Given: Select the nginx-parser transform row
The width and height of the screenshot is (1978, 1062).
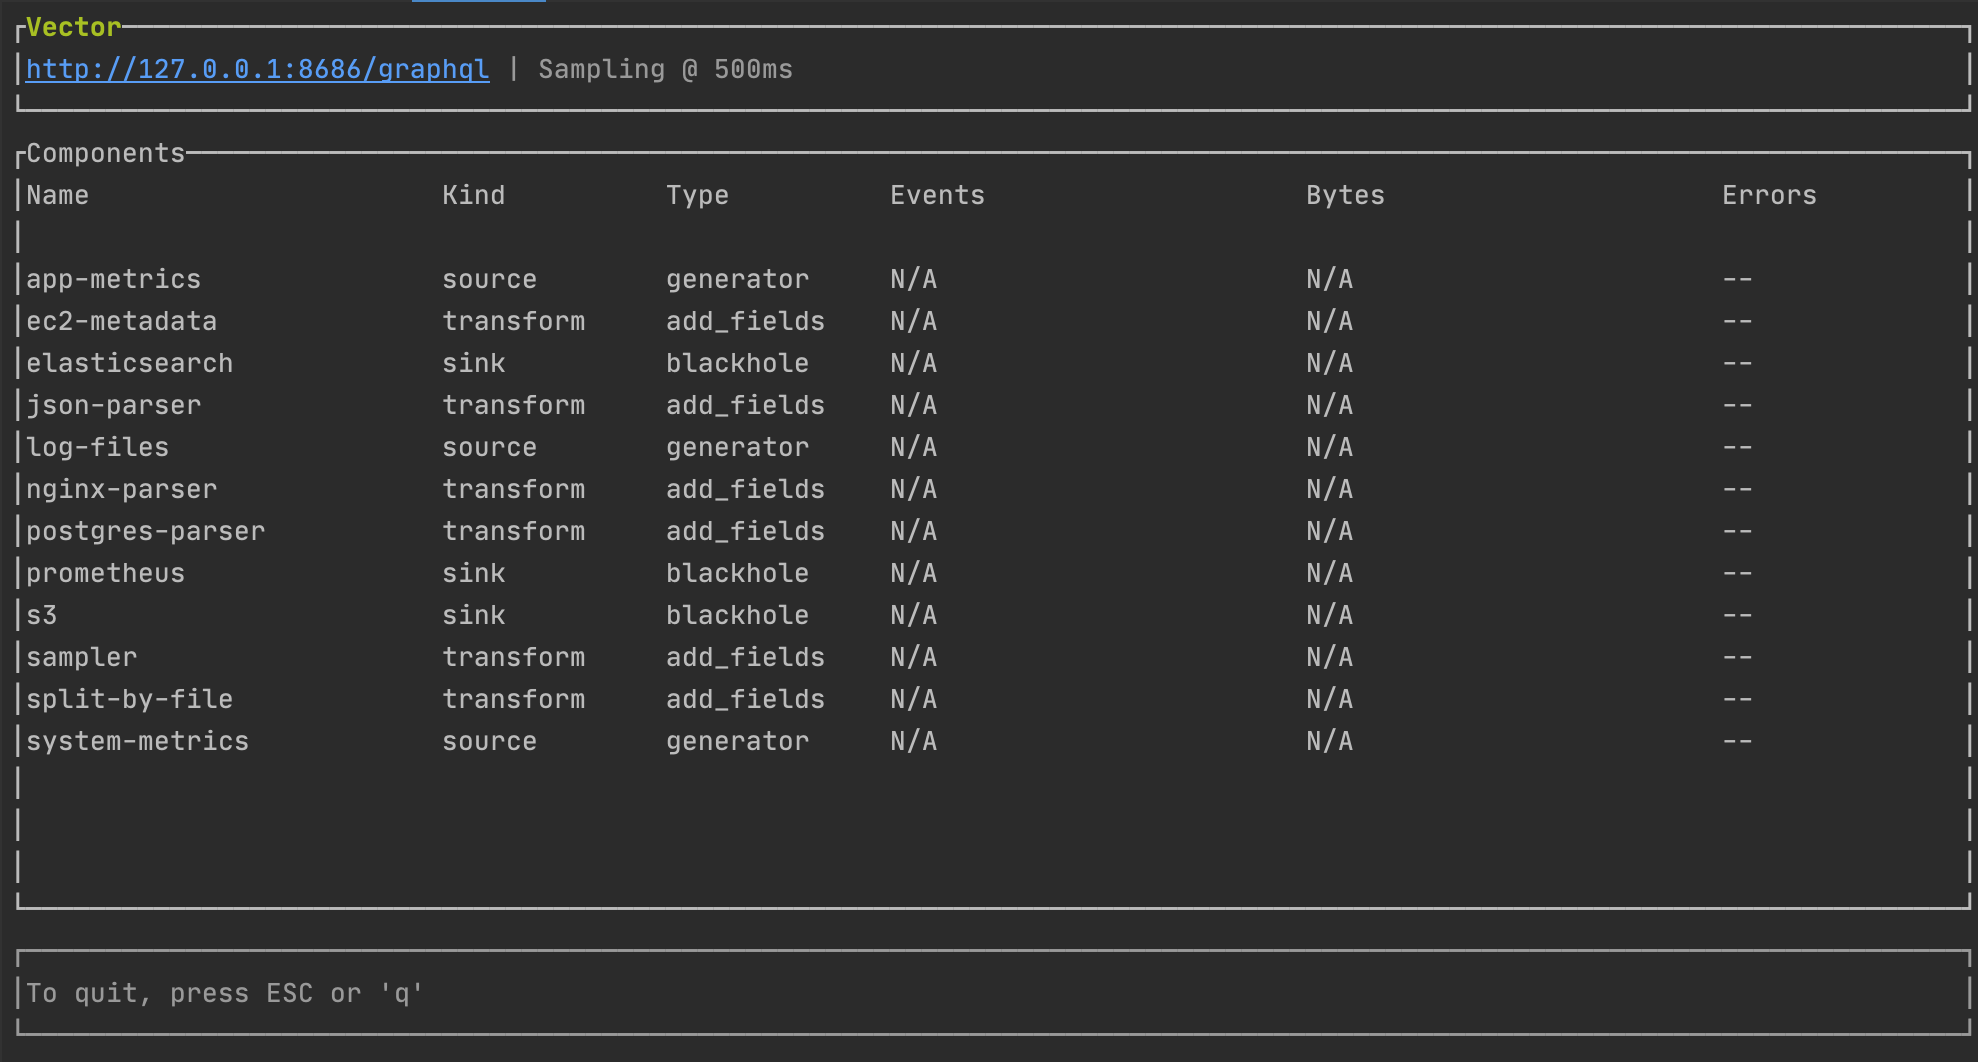Looking at the screenshot, I should tap(120, 489).
